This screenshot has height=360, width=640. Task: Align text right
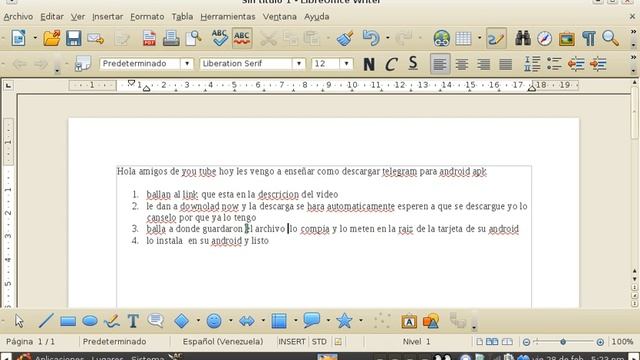tap(484, 64)
